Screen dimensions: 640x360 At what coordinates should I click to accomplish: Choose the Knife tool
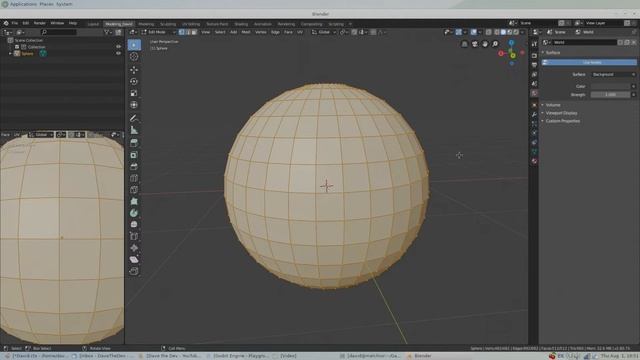point(134,190)
